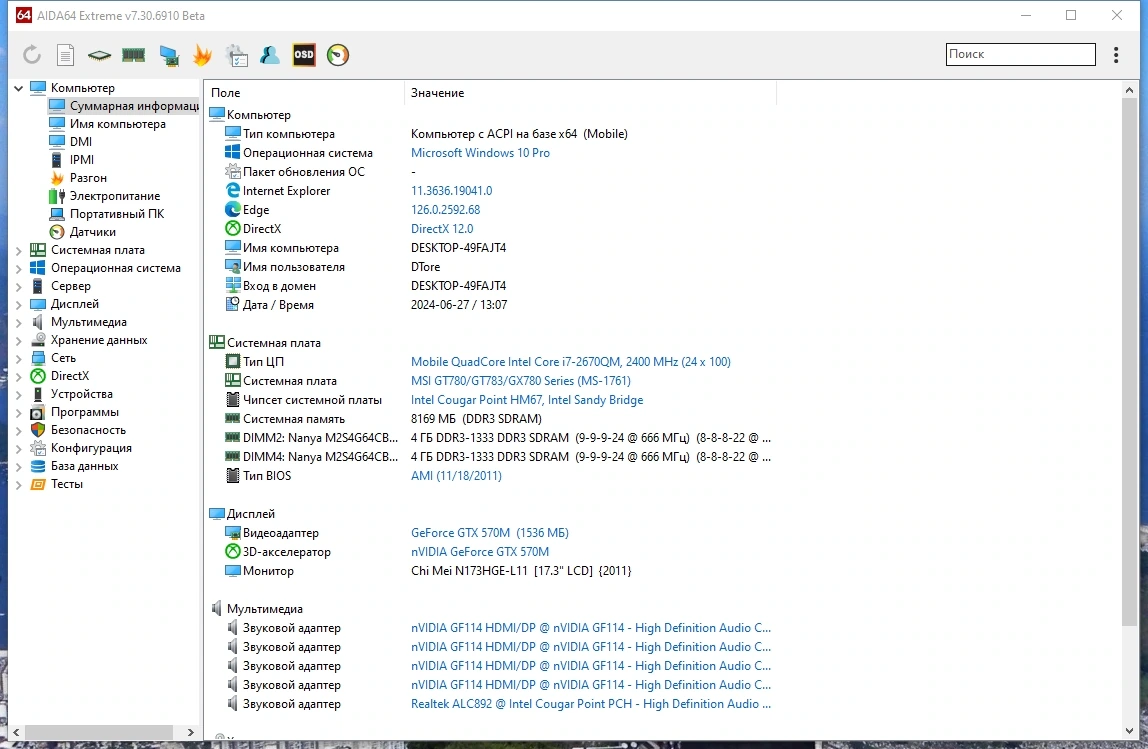1148x749 pixels.
Task: Click sidebar horizontal scrollbar right arrow
Action: [190, 732]
